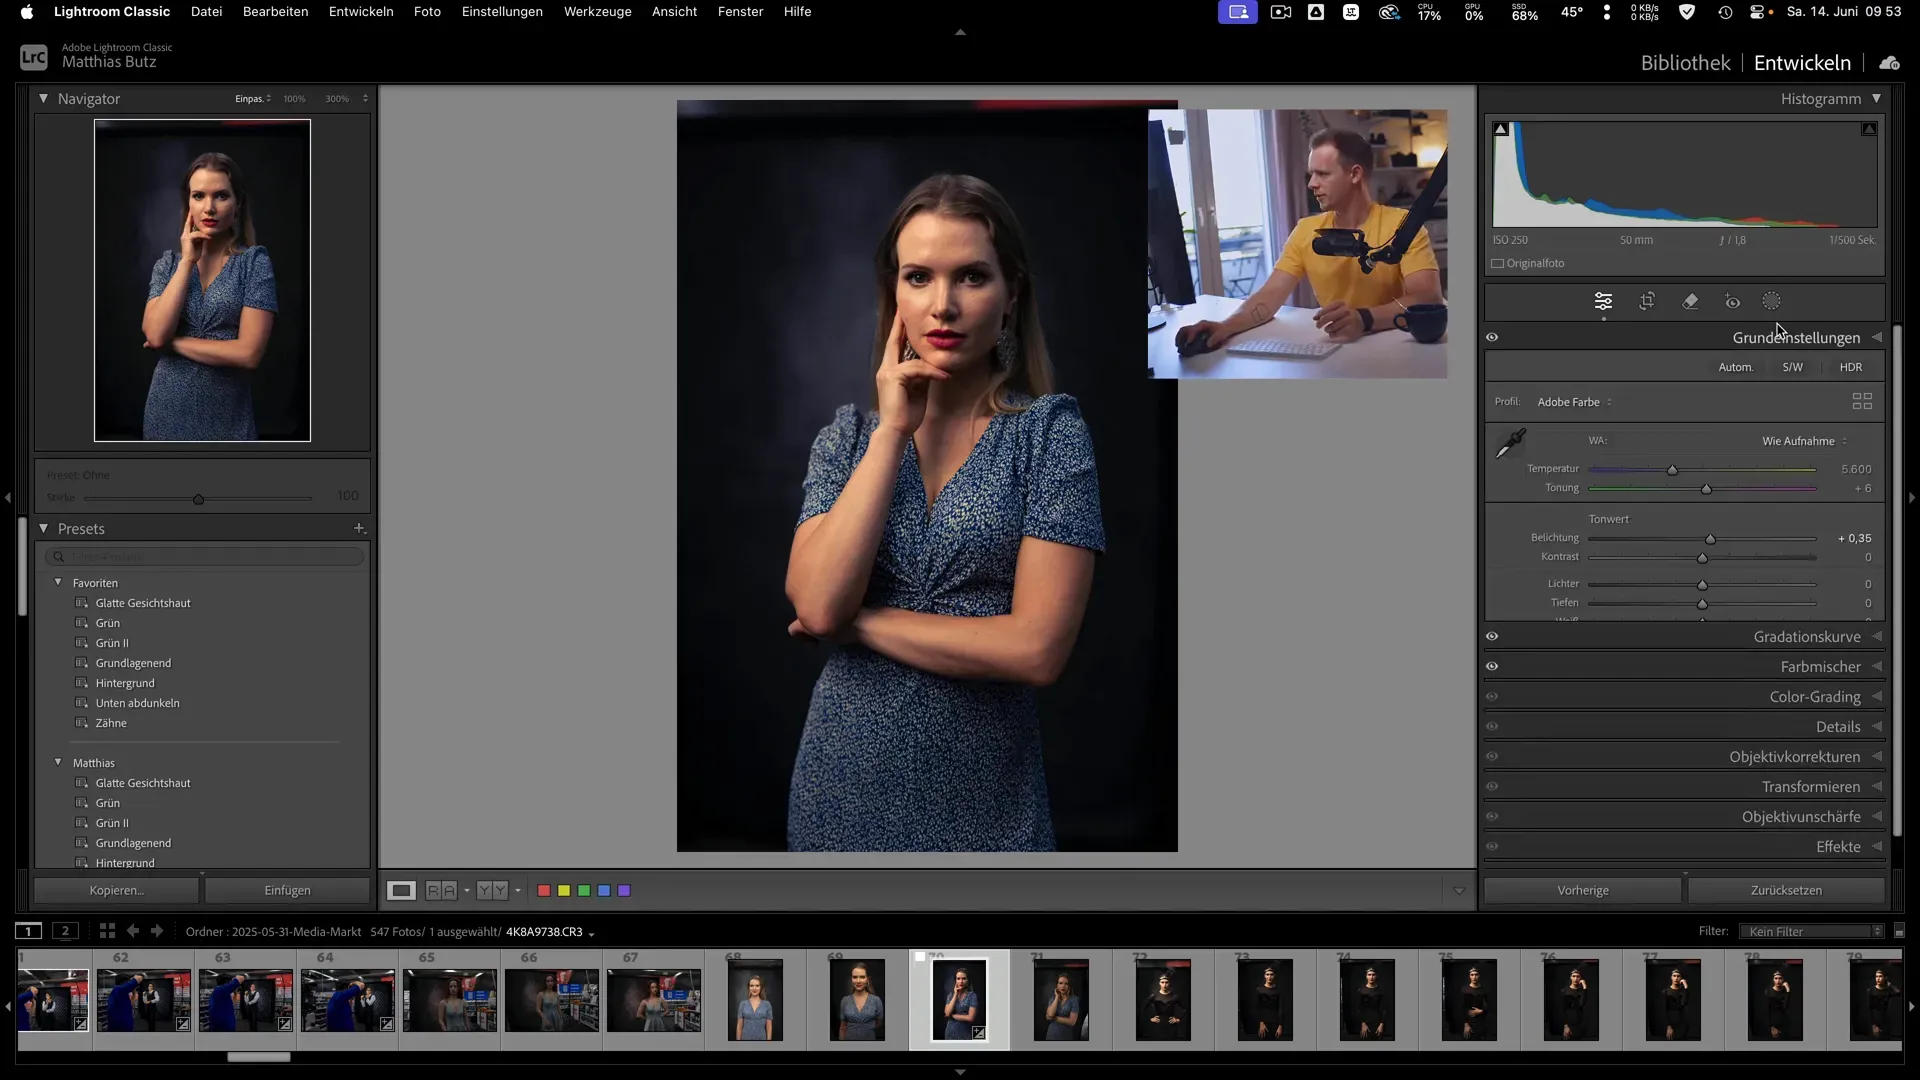Screen dimensions: 1920x1080
Task: Select the Healing tool
Action: 1691,301
